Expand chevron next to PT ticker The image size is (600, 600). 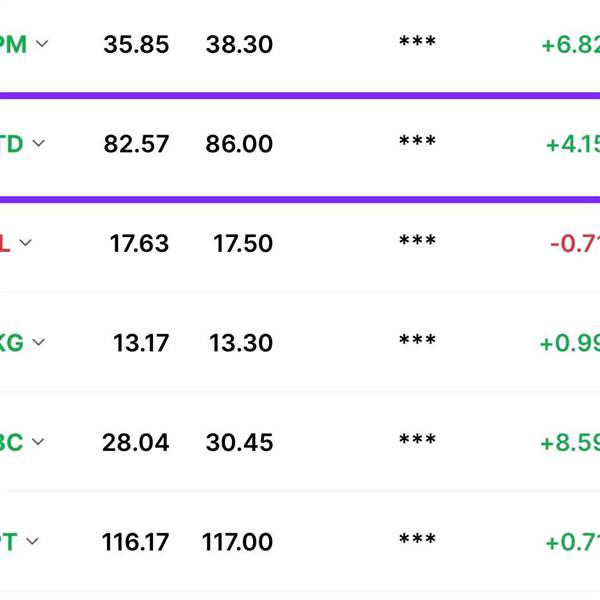tap(33, 541)
